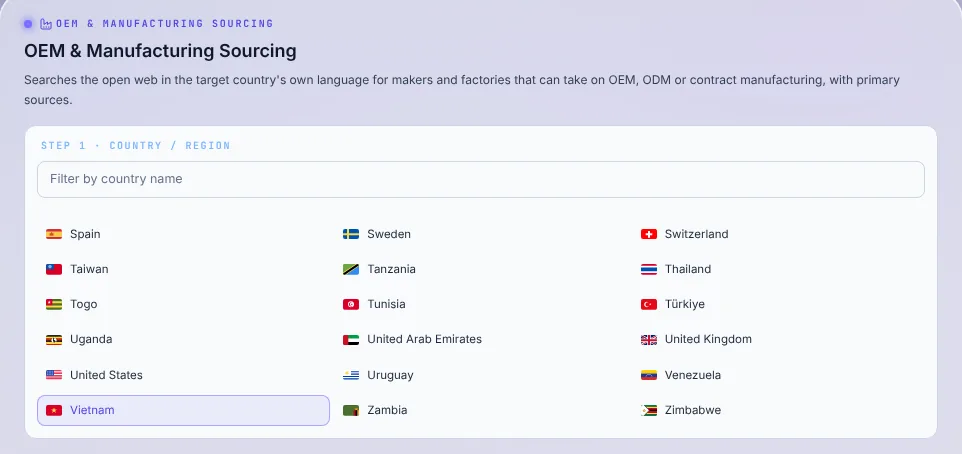
Task: Select Uruguay as target country
Action: coord(481,375)
